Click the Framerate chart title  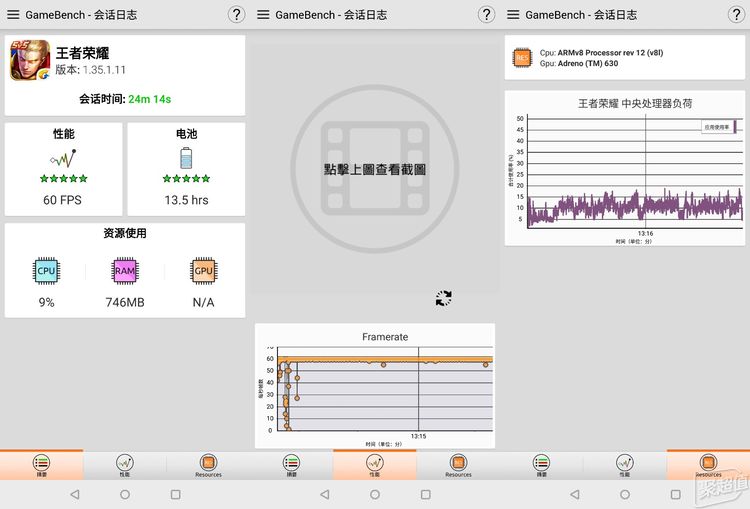point(385,337)
